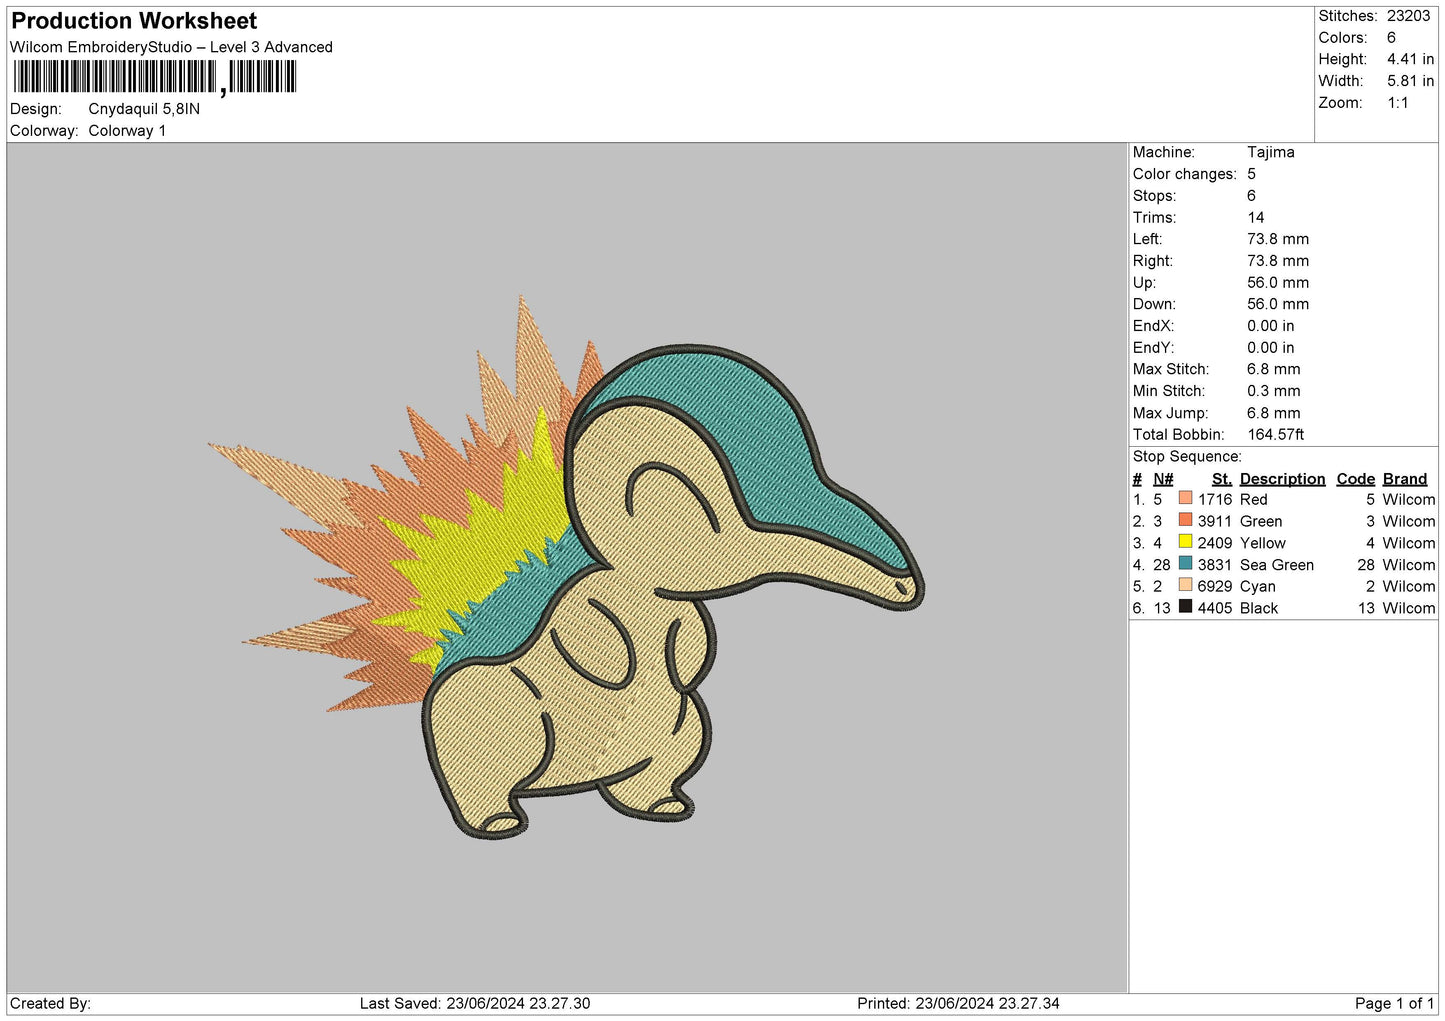The width and height of the screenshot is (1445, 1021).
Task: Click the Green thread swatch in row 2
Action: [x=1185, y=520]
